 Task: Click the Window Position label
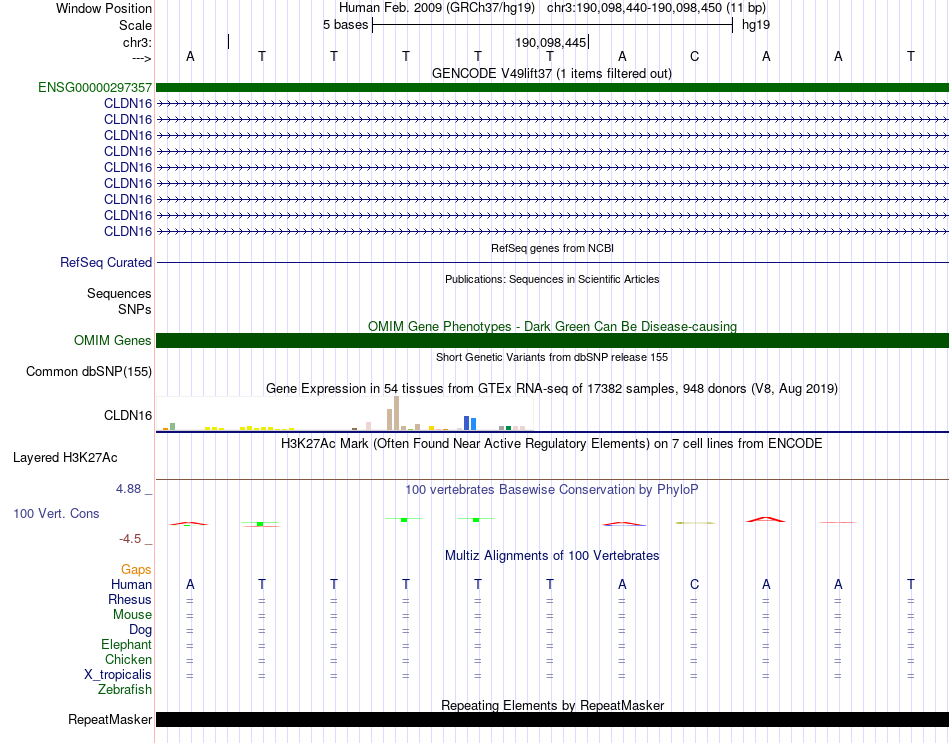click(104, 8)
